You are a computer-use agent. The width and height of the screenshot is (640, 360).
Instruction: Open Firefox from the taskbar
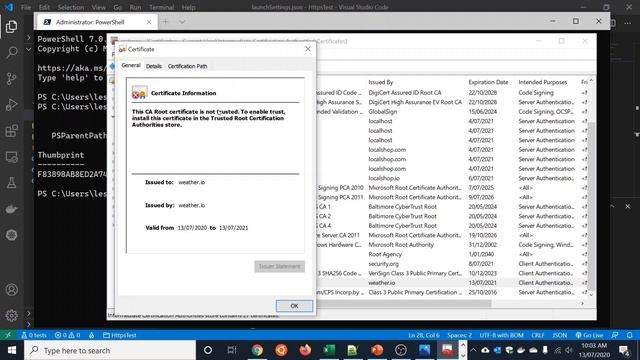pyautogui.click(x=305, y=350)
